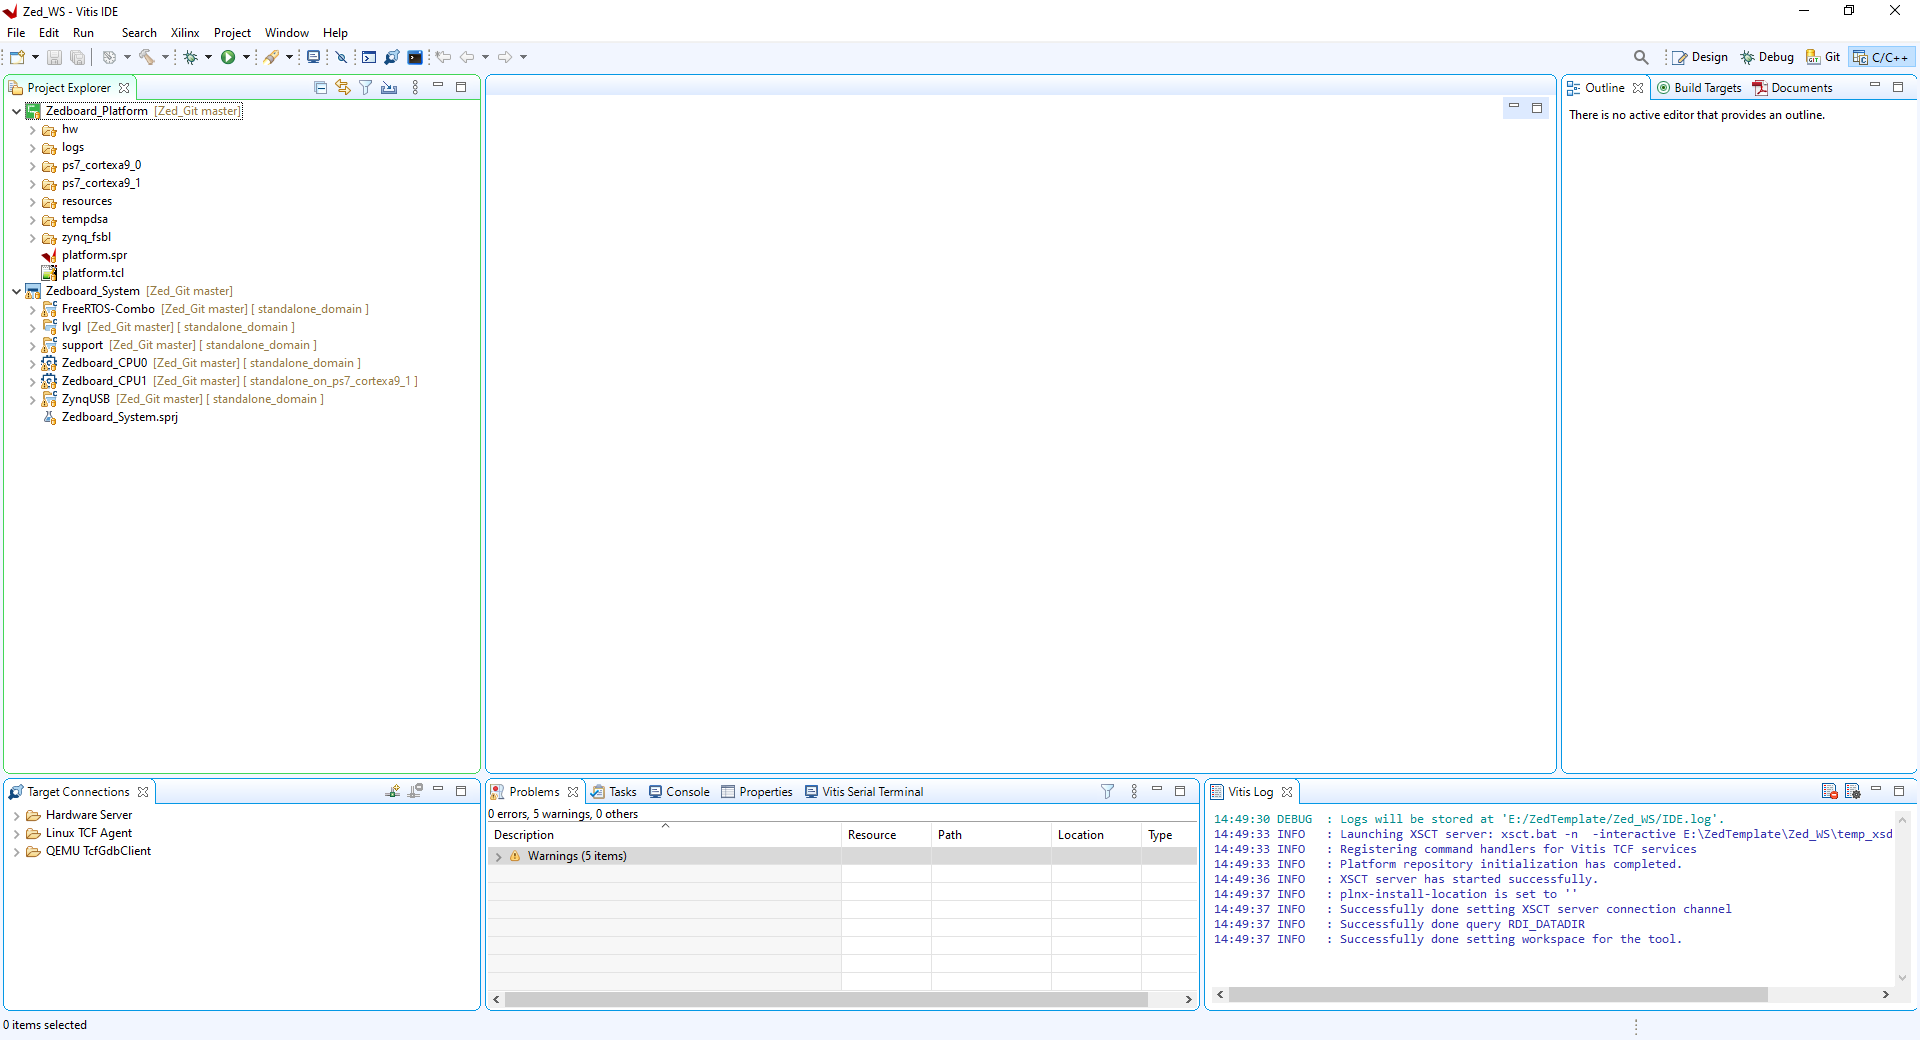Screen dimensions: 1920x1040
Task: Open the Run dropdown arrow
Action: (x=246, y=57)
